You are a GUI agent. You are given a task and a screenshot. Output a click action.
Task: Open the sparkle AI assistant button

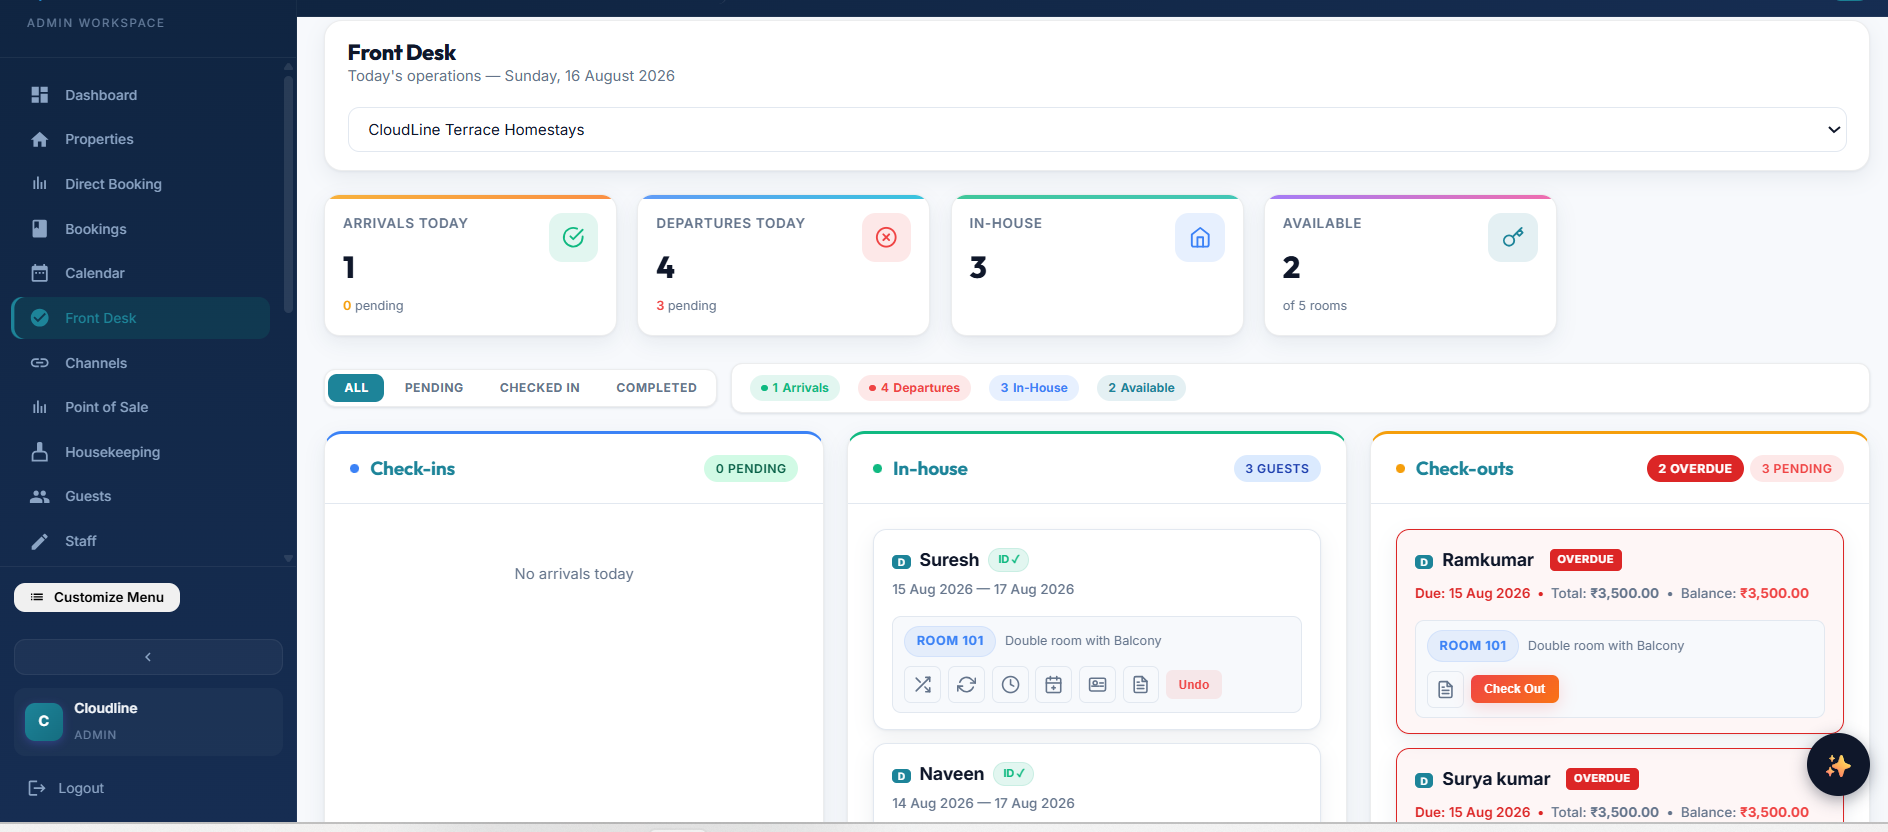pyautogui.click(x=1838, y=765)
